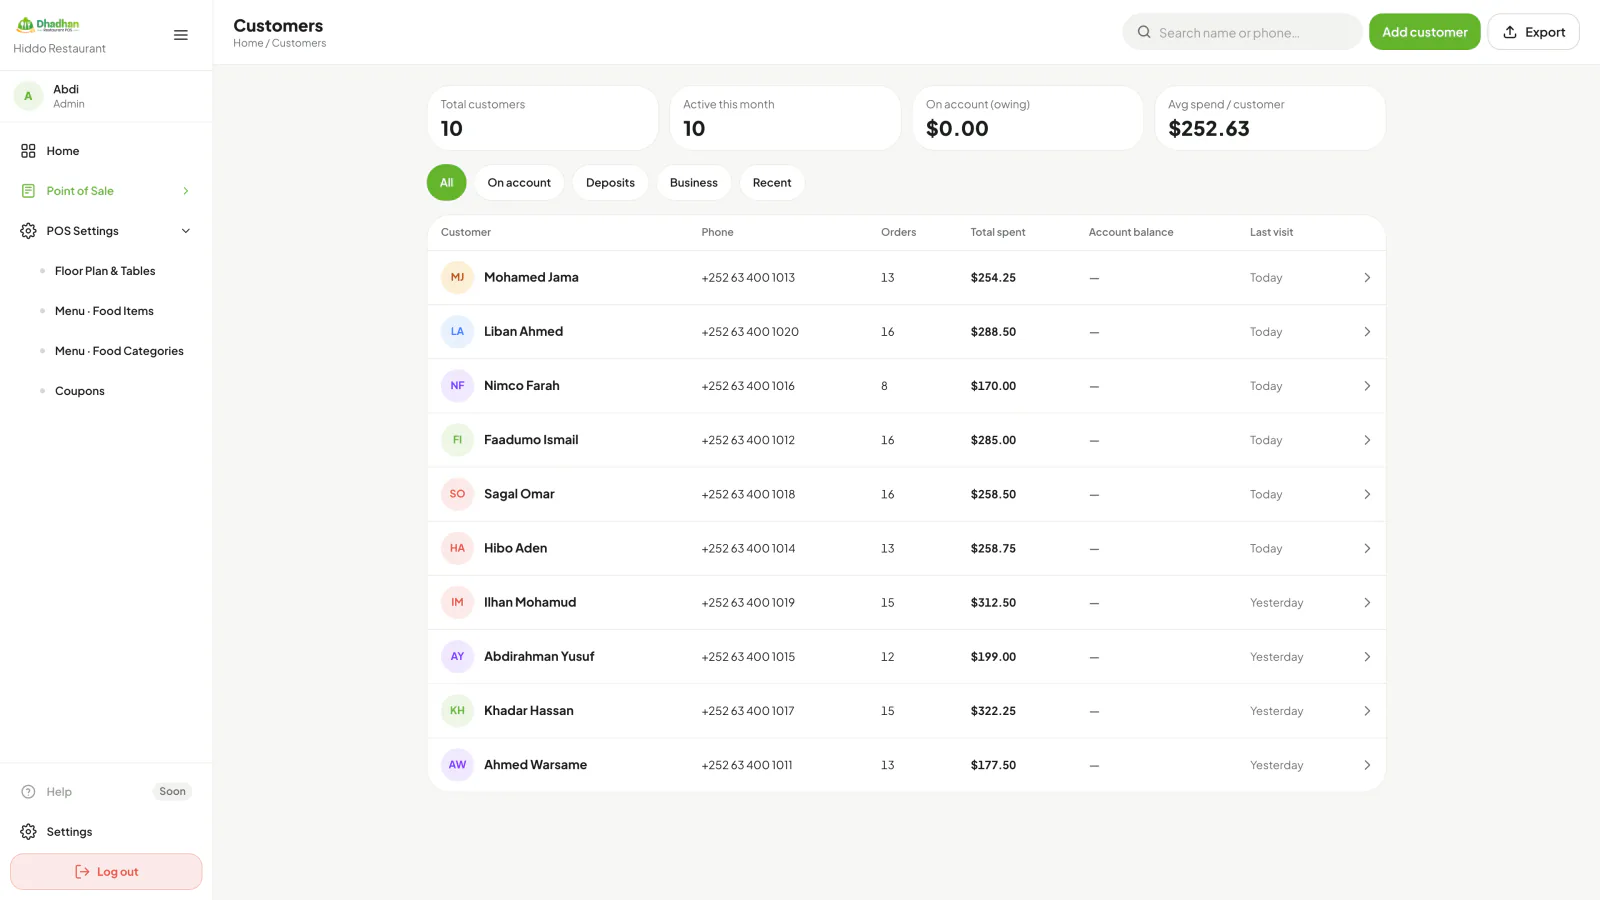Open Mohamed Jama row chevron
This screenshot has height=900, width=1600.
(1367, 278)
